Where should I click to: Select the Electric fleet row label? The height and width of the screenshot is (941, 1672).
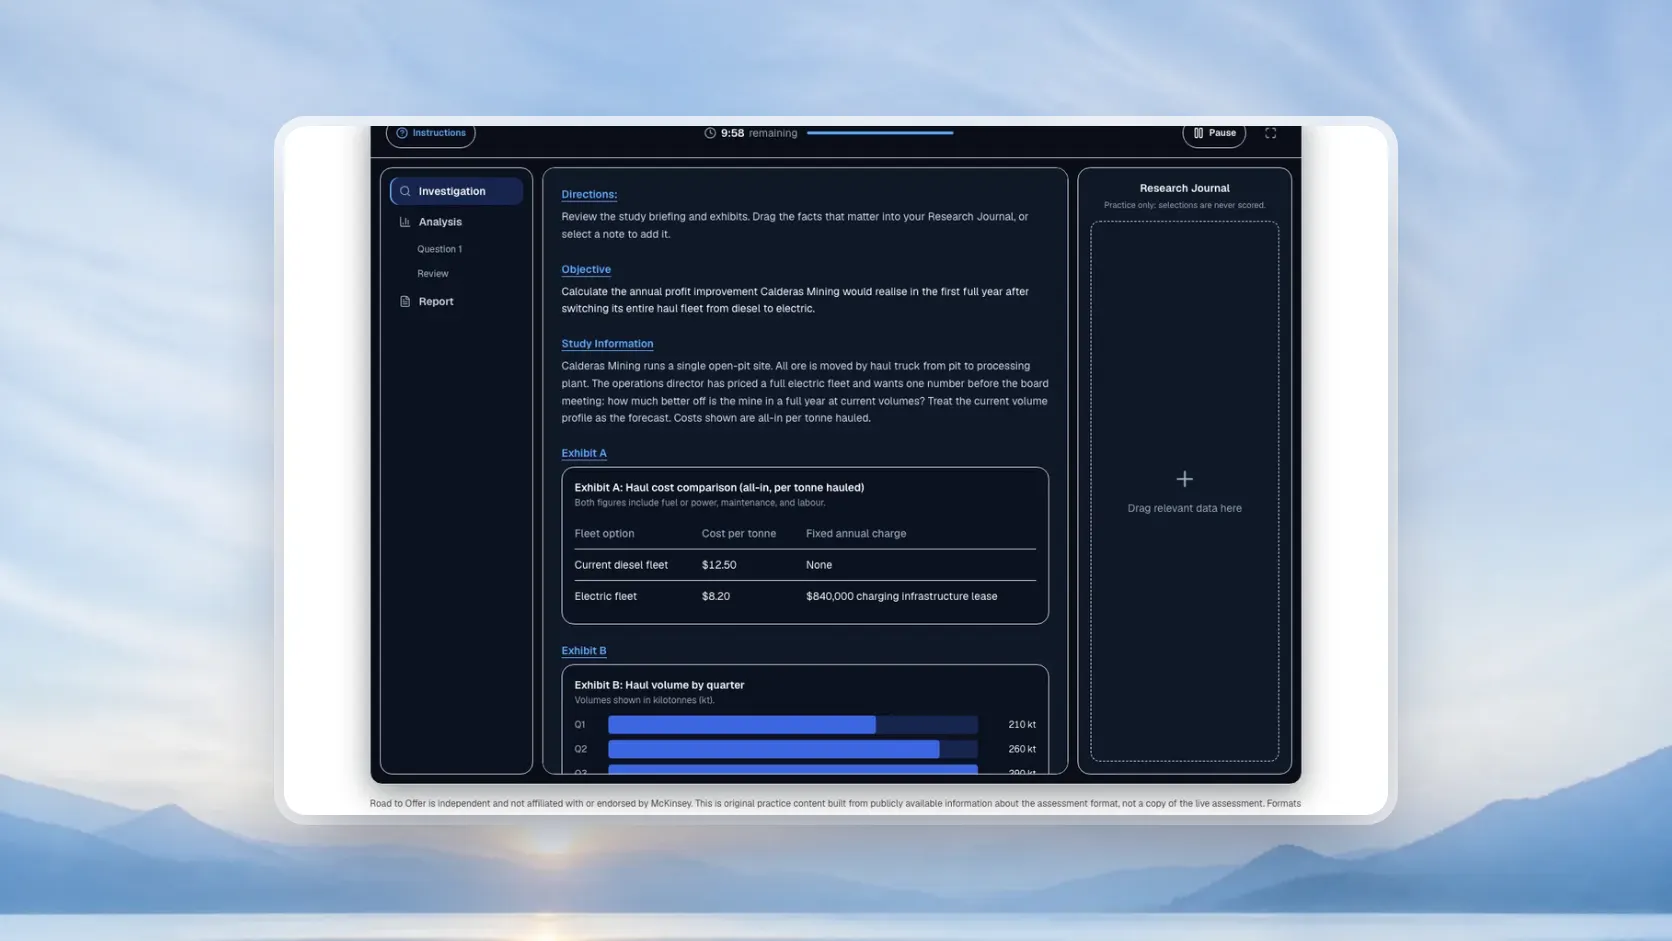[605, 596]
